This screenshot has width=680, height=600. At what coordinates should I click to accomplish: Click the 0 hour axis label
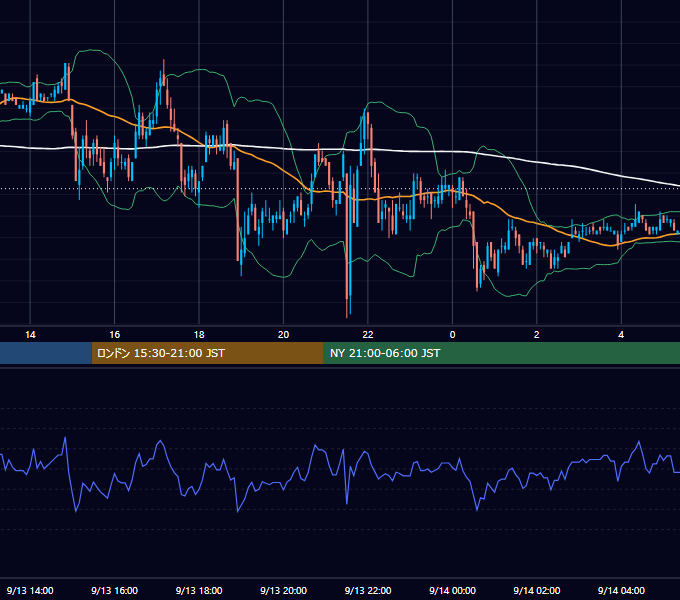[x=452, y=335]
